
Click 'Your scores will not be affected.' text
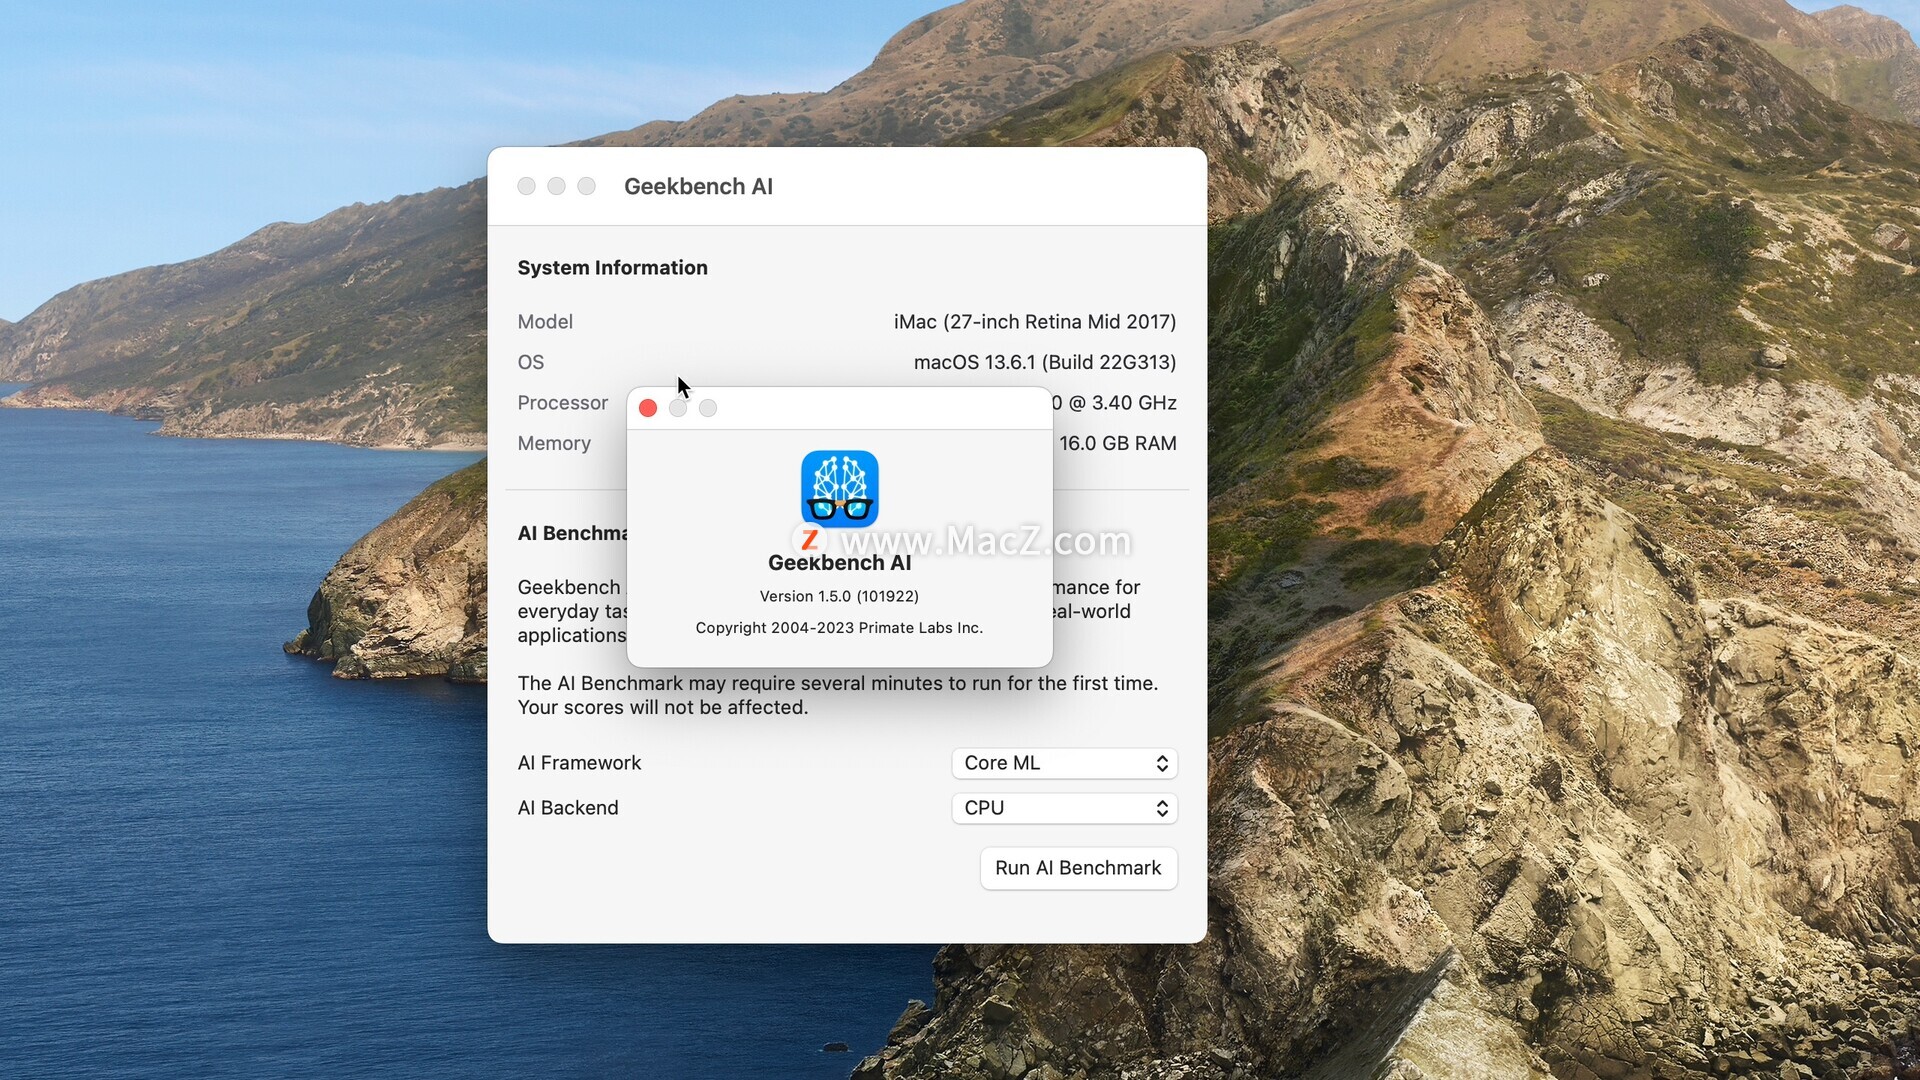pyautogui.click(x=662, y=707)
